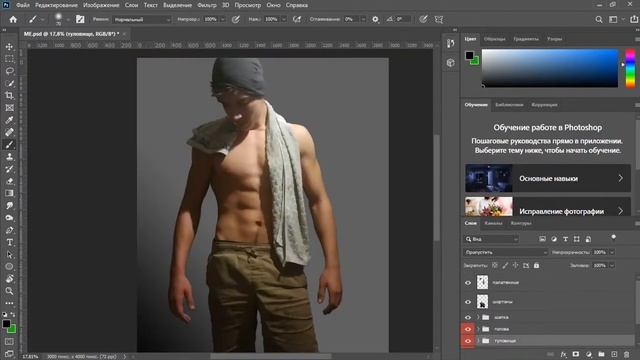This screenshot has height=360, width=640.
Task: Hide the second layer via eye icon
Action: point(468,302)
